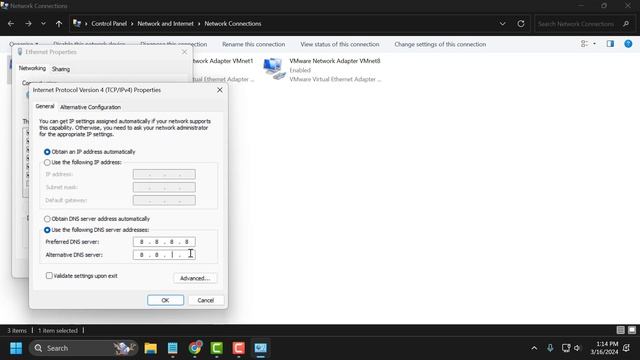
Task: Expand the address bar history dropdown
Action: 502,24
